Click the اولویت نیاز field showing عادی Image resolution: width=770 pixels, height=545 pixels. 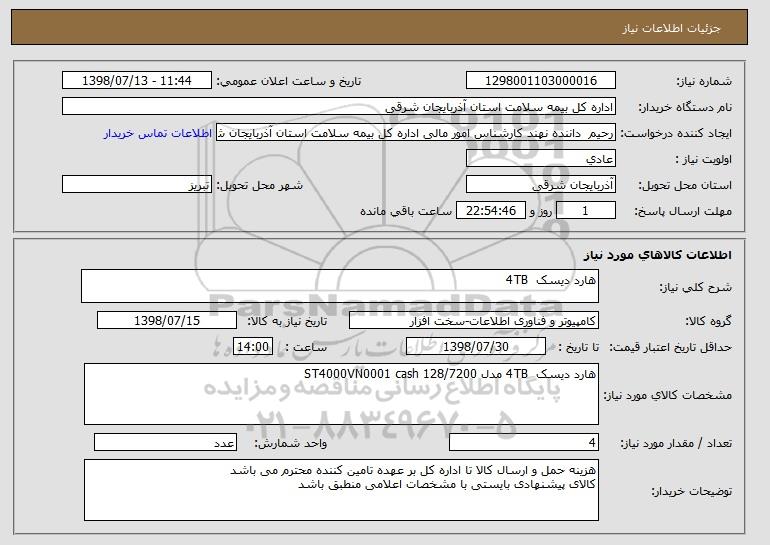click(x=541, y=159)
